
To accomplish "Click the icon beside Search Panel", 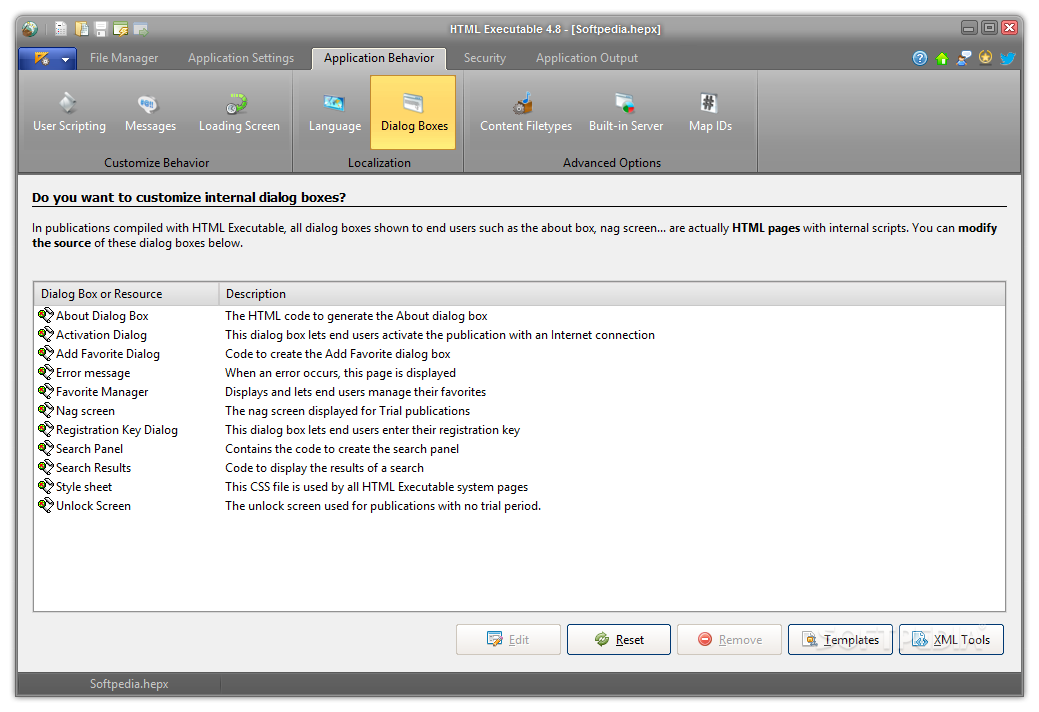I will 46,448.
